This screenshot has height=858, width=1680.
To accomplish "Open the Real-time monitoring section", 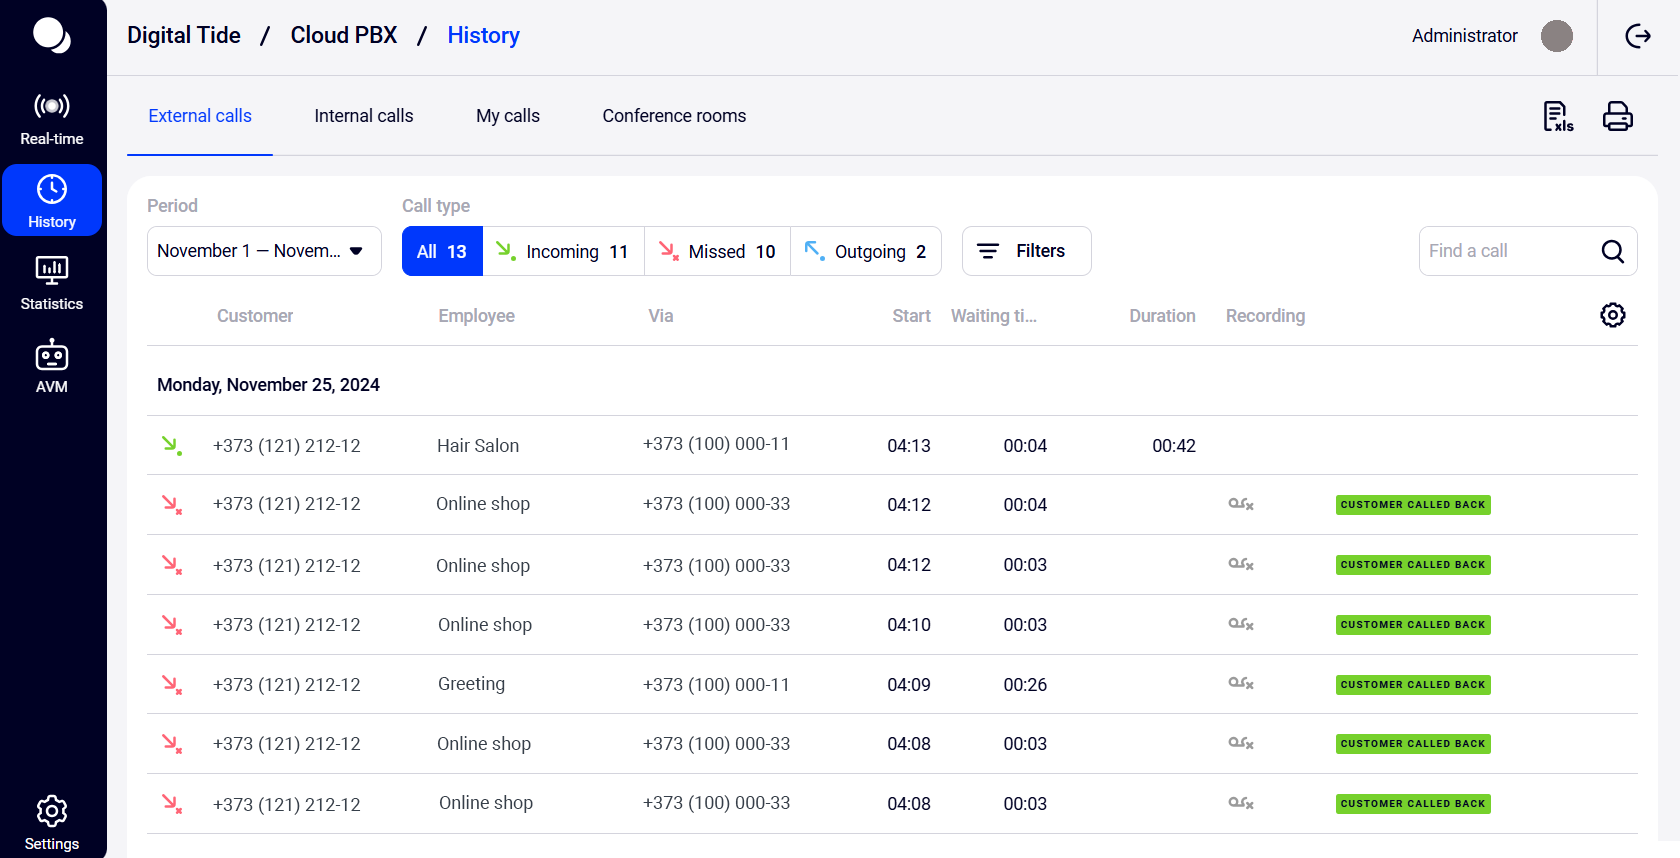I will coord(52,119).
